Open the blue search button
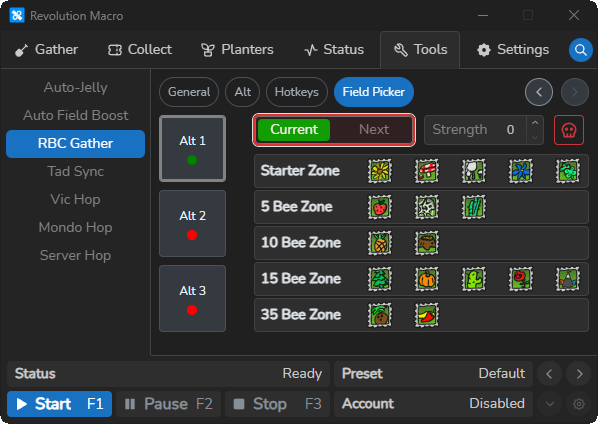The image size is (598, 424). point(580,50)
